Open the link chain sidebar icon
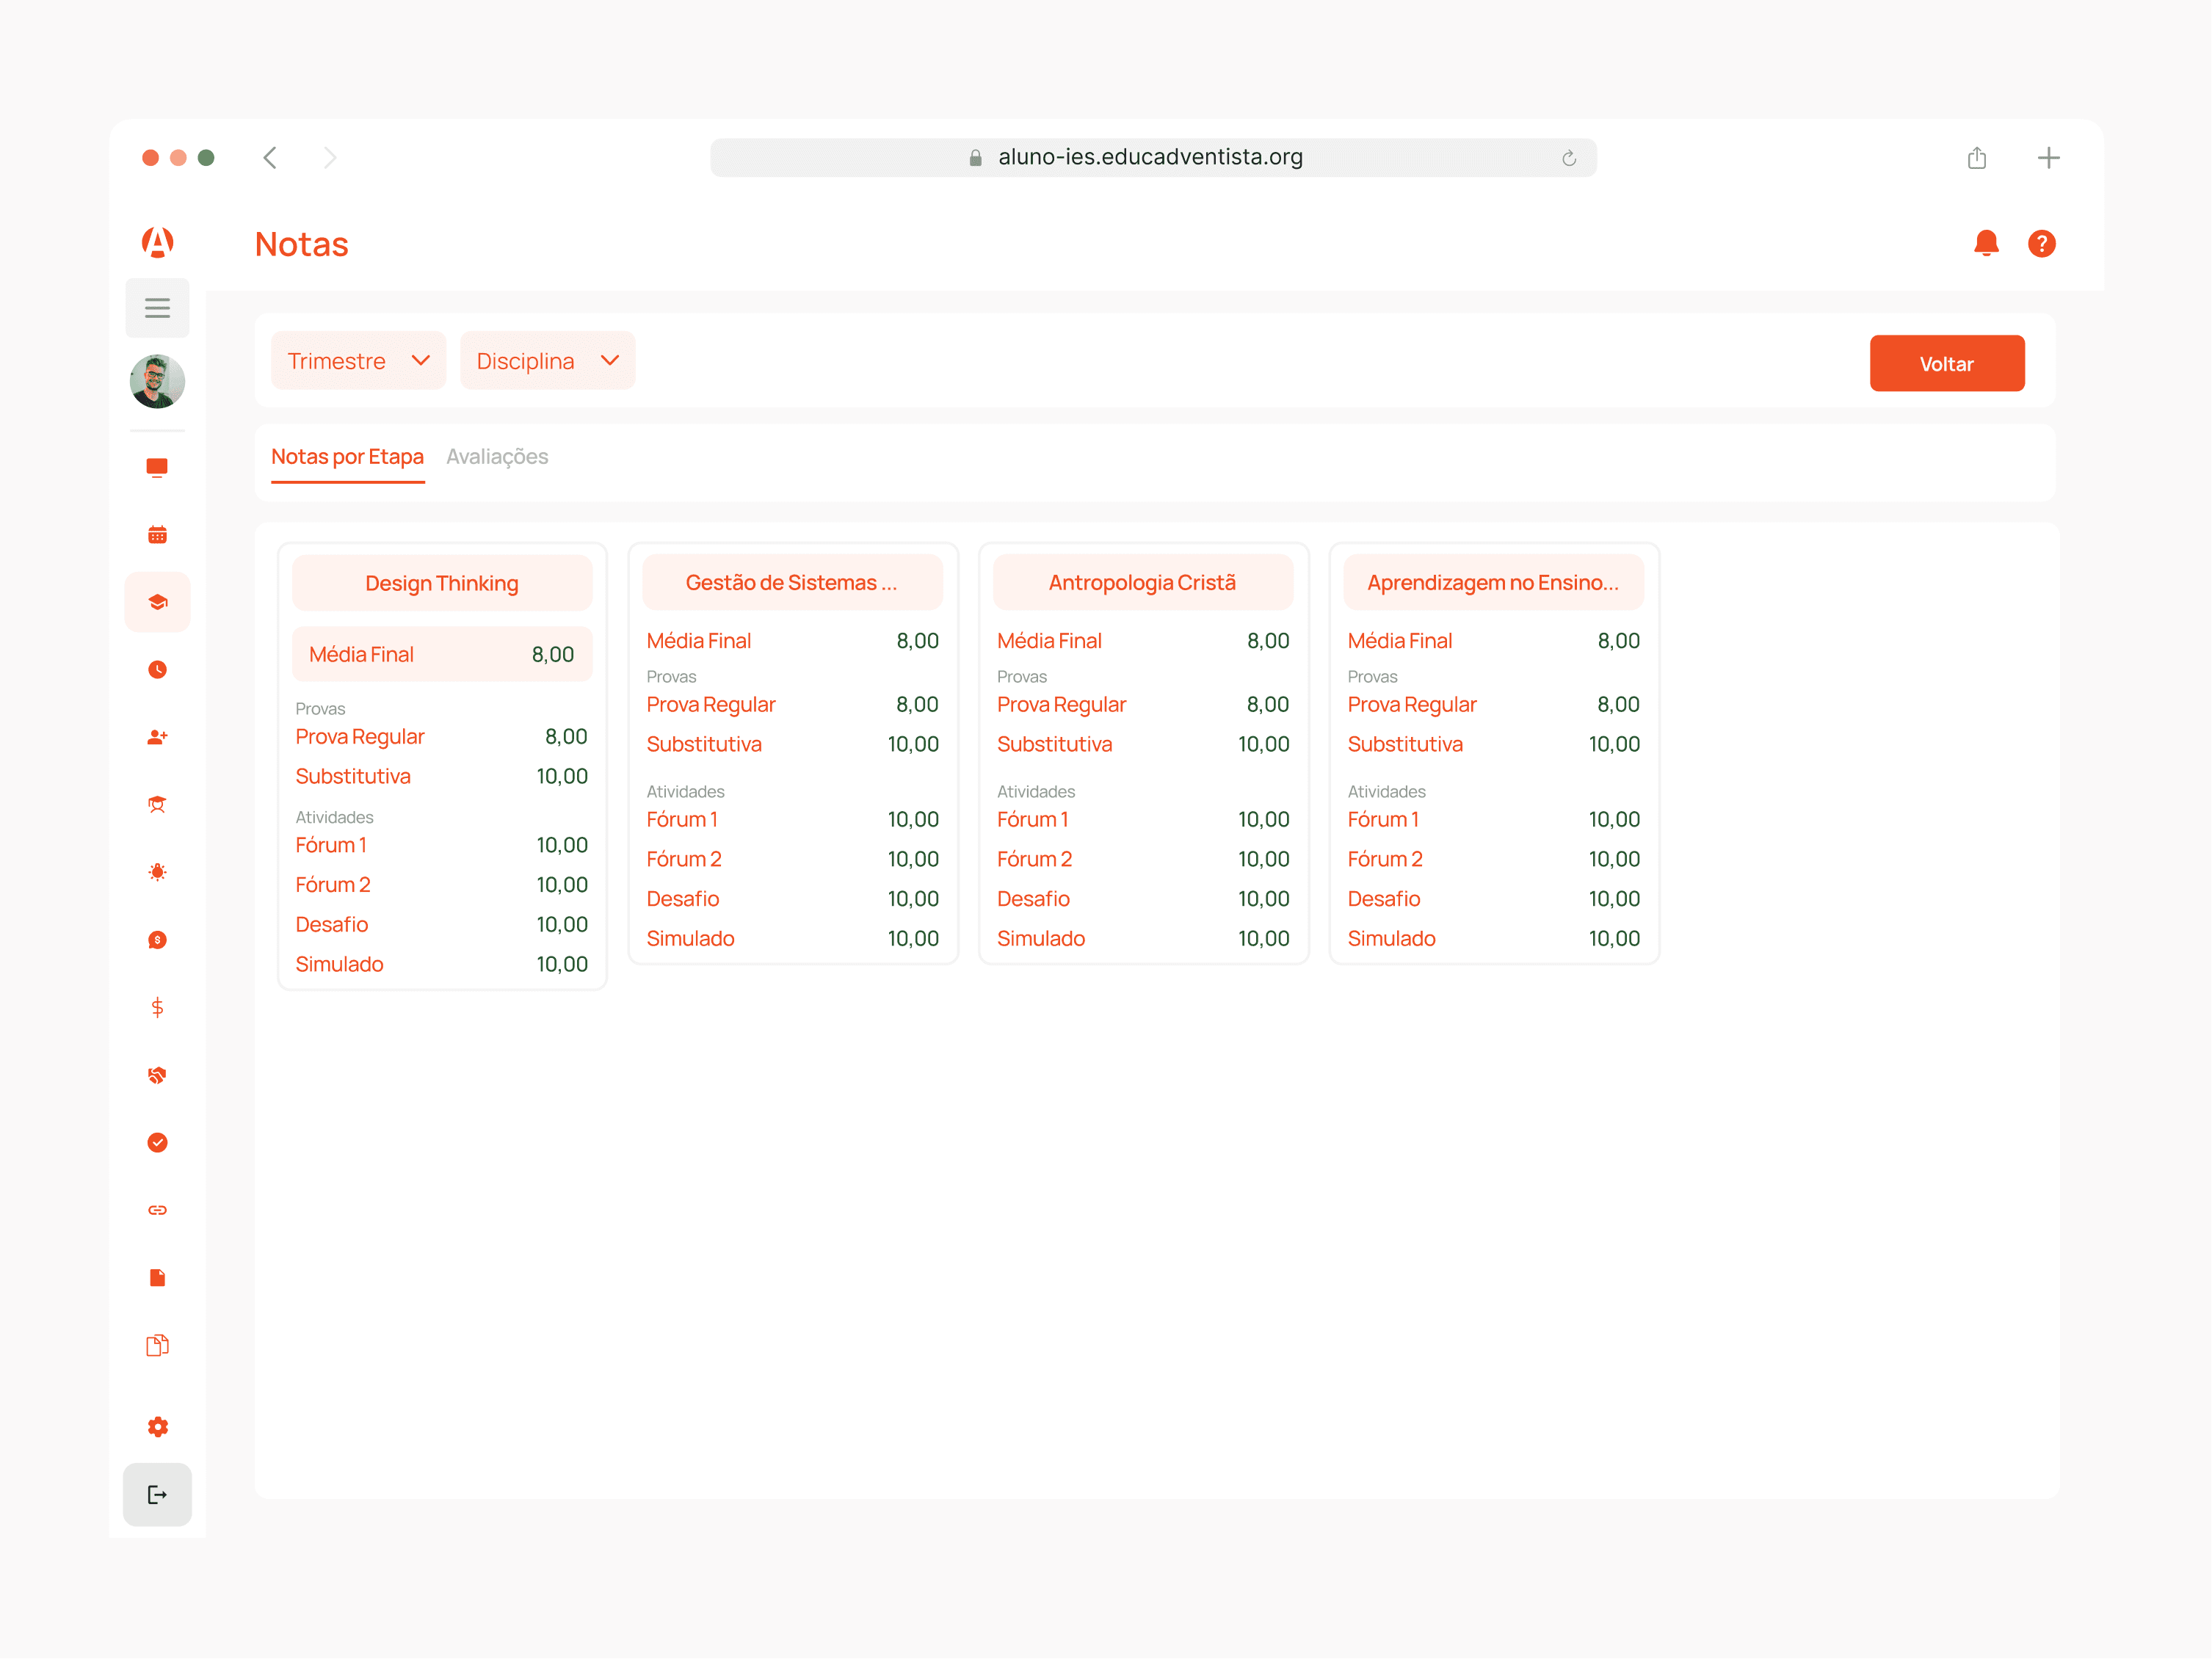Screen dimensions: 2212x1659 click(157, 1210)
